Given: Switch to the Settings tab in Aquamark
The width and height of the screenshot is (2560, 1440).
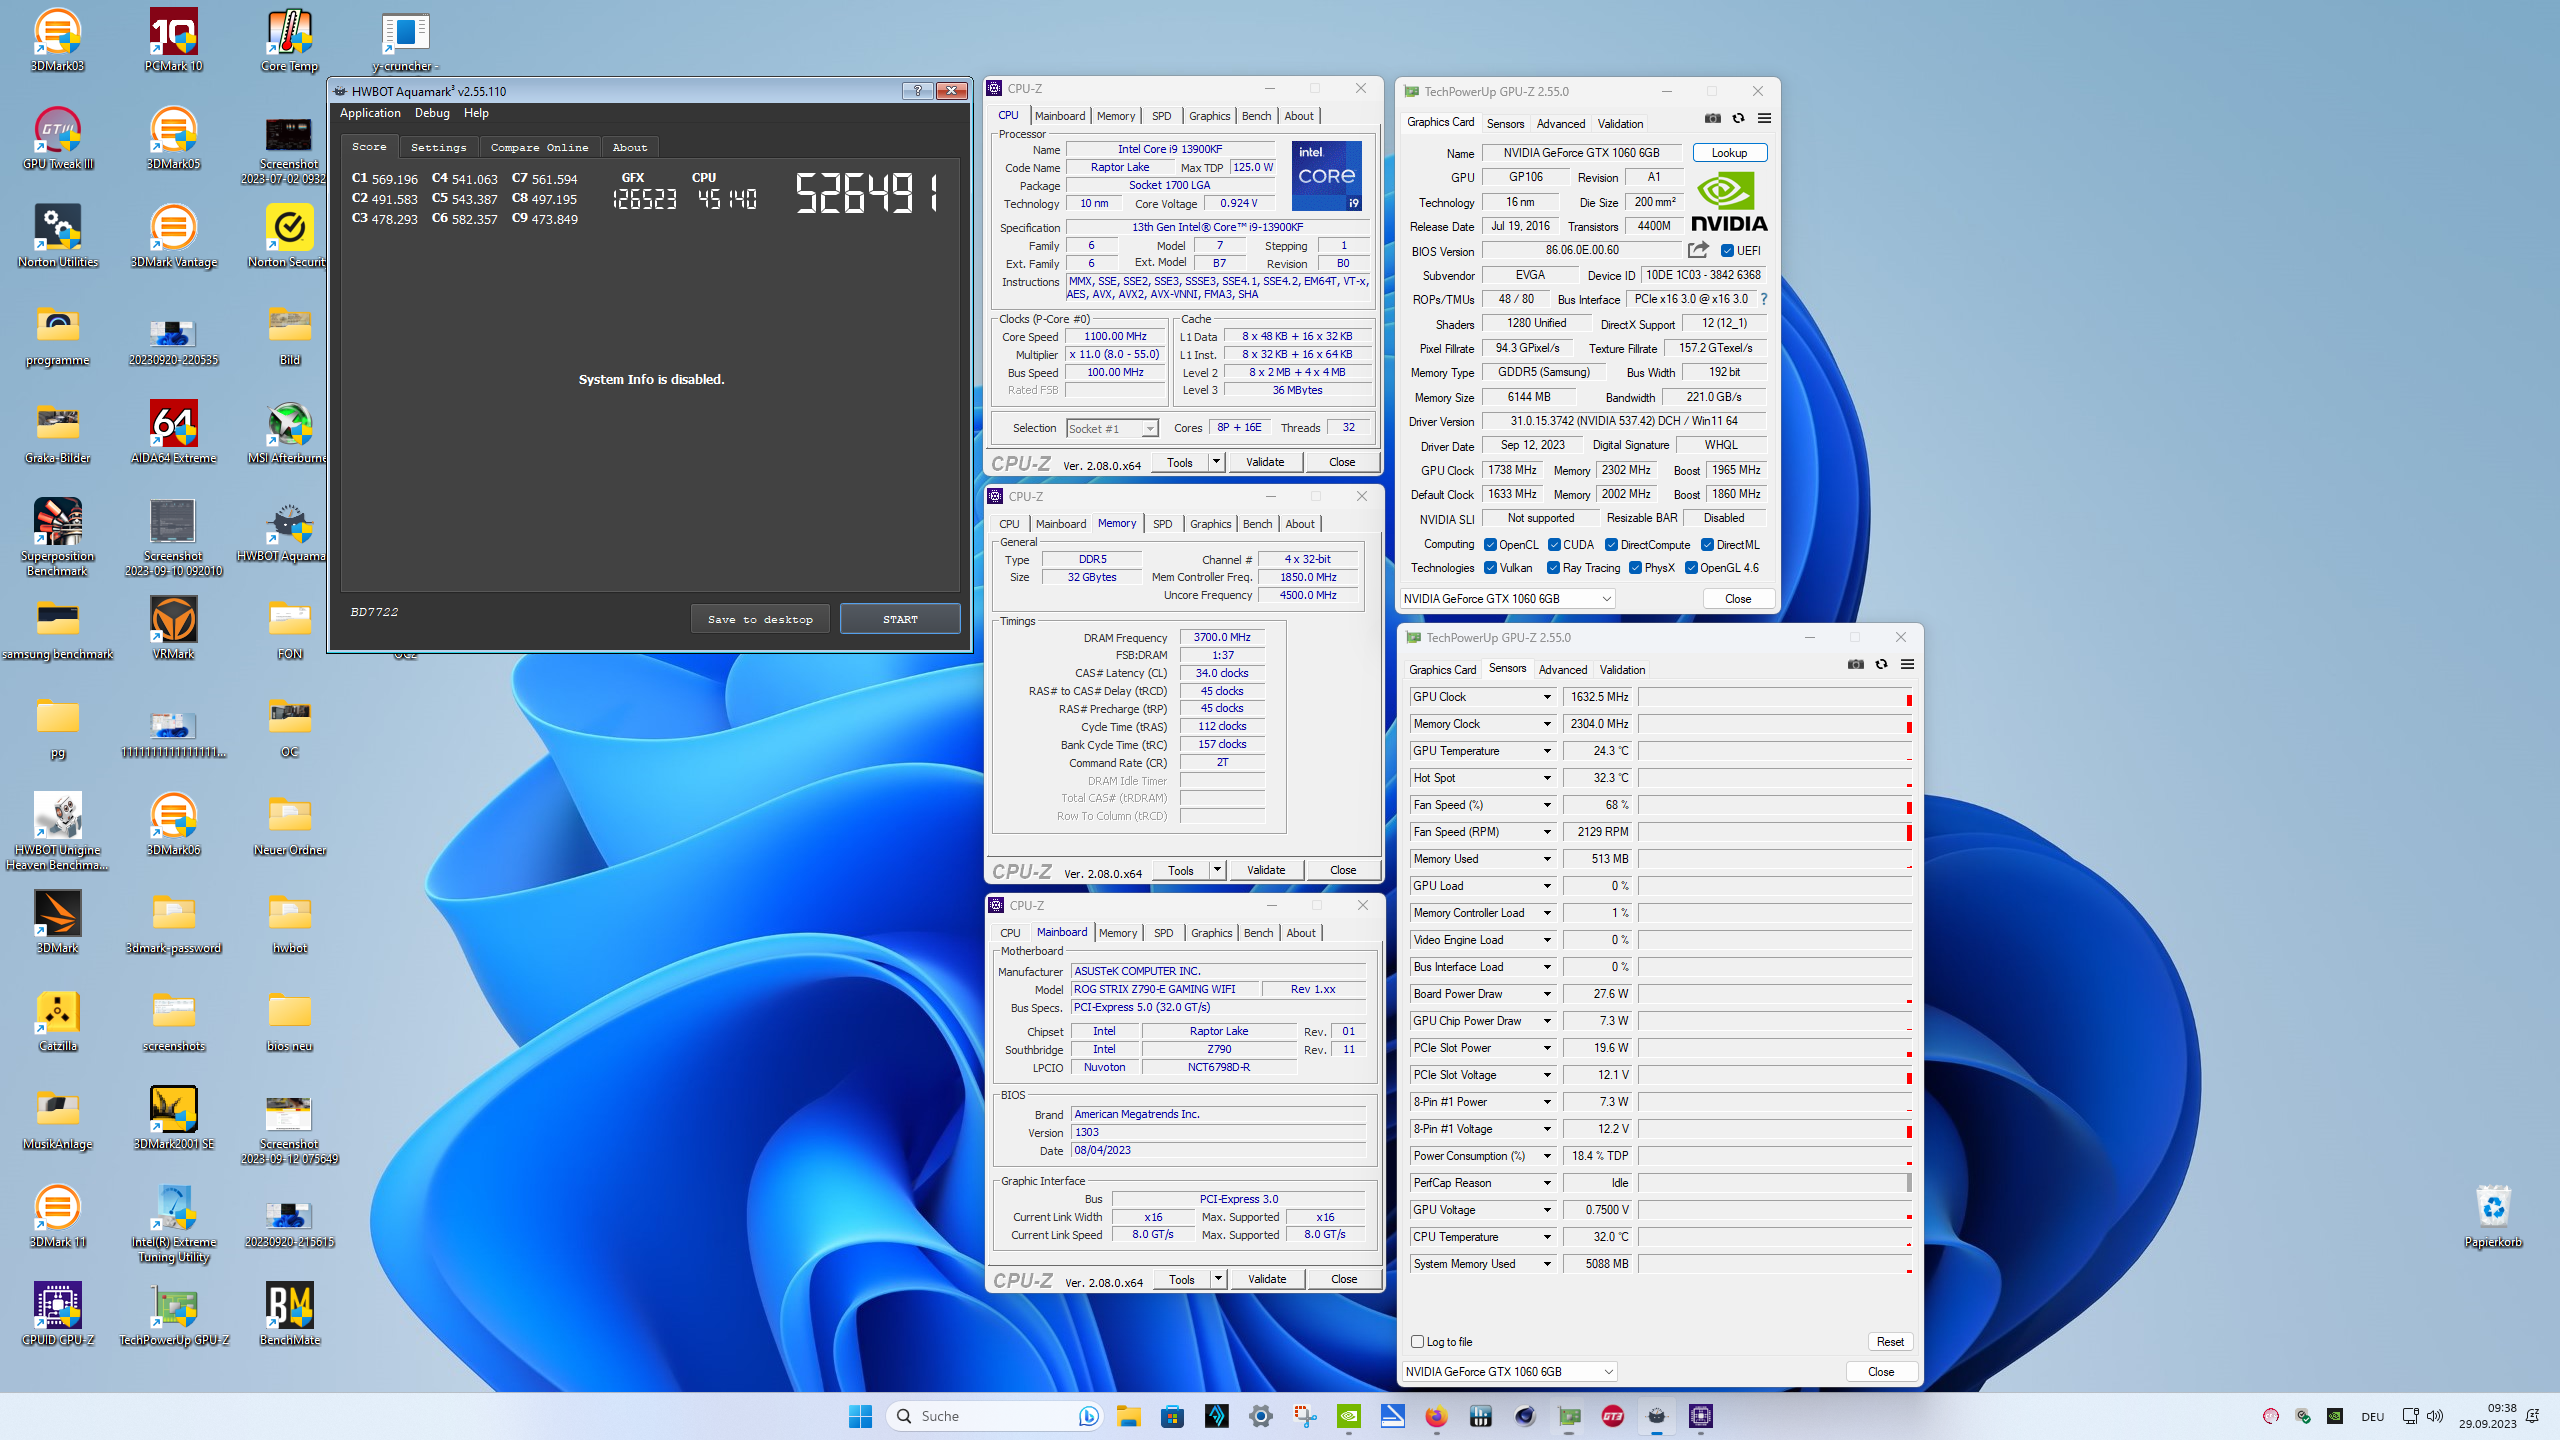Looking at the screenshot, I should pos(438,147).
